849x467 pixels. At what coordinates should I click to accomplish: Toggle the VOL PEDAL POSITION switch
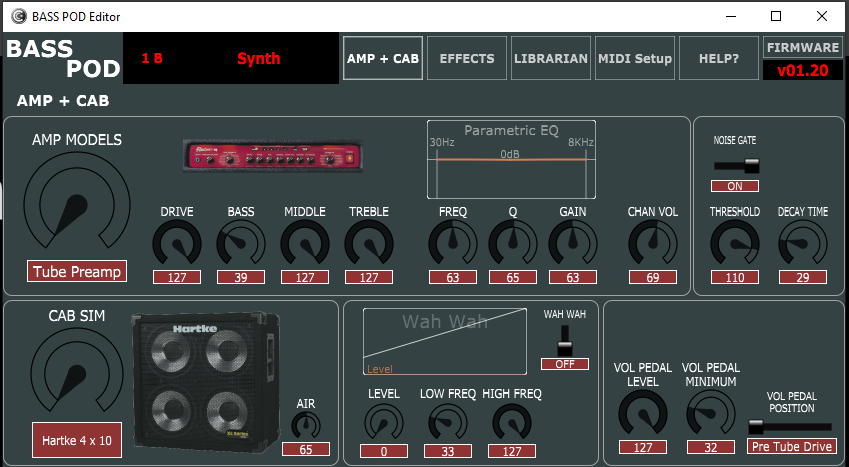tap(791, 425)
